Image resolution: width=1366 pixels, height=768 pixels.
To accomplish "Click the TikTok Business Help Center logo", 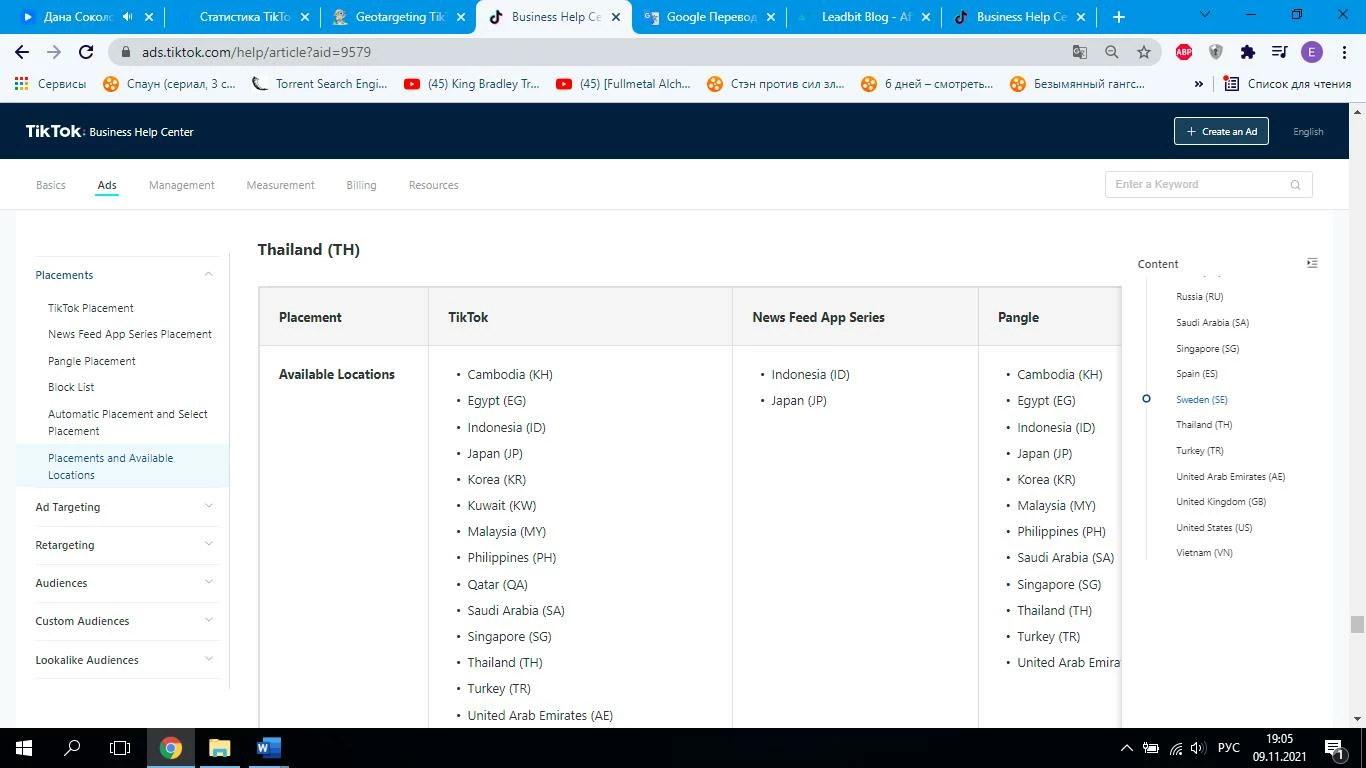I will point(110,131).
